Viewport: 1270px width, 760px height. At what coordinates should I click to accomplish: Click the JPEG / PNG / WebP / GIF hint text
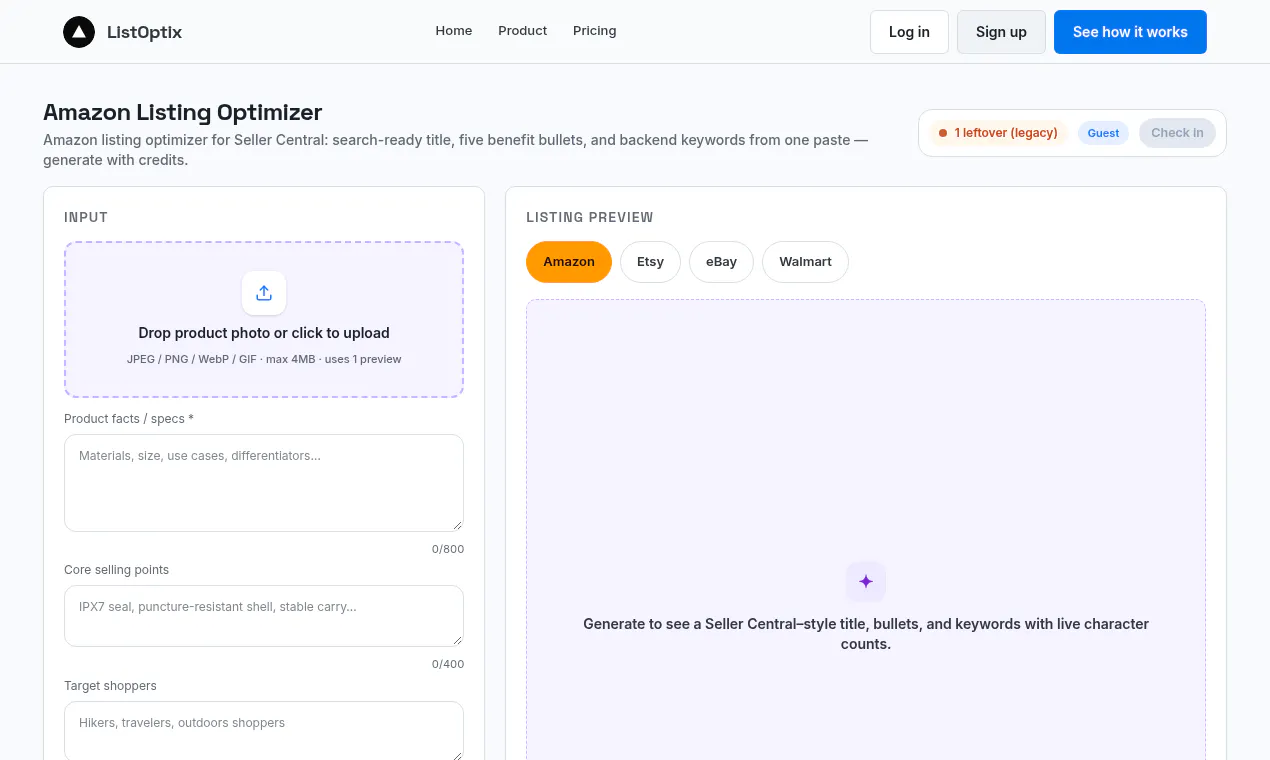click(x=264, y=359)
